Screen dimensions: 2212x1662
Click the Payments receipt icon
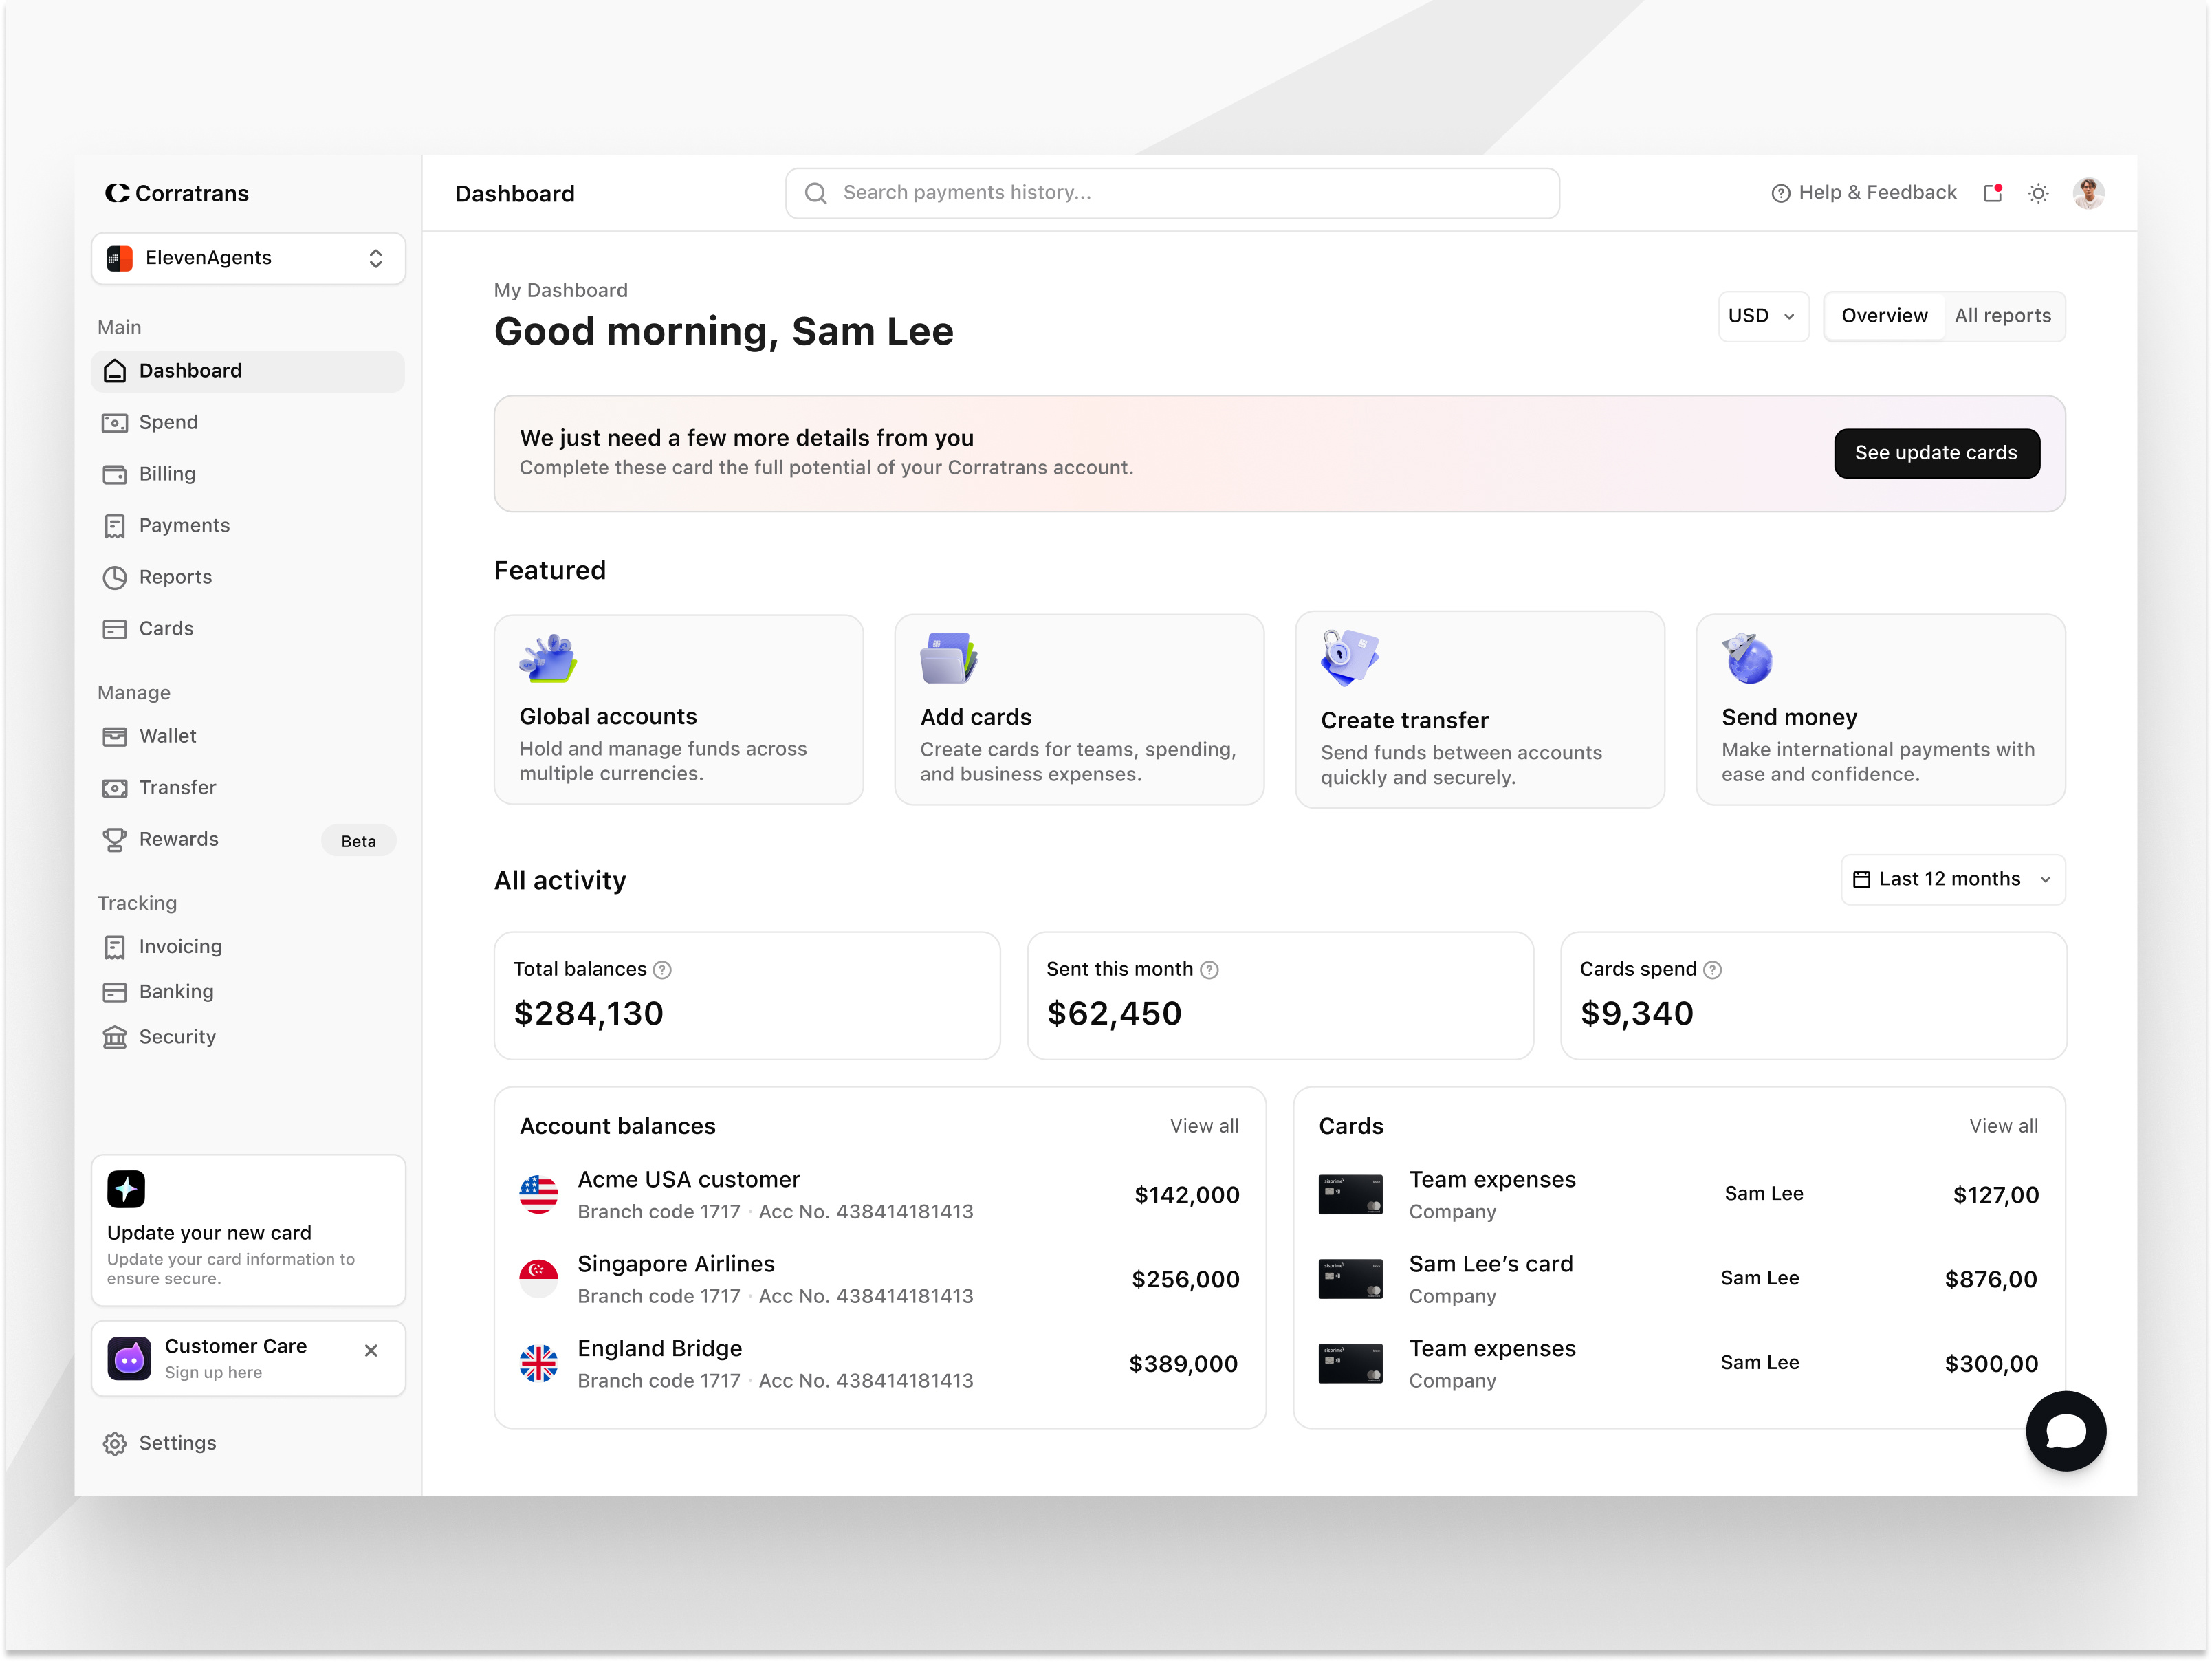click(x=115, y=526)
